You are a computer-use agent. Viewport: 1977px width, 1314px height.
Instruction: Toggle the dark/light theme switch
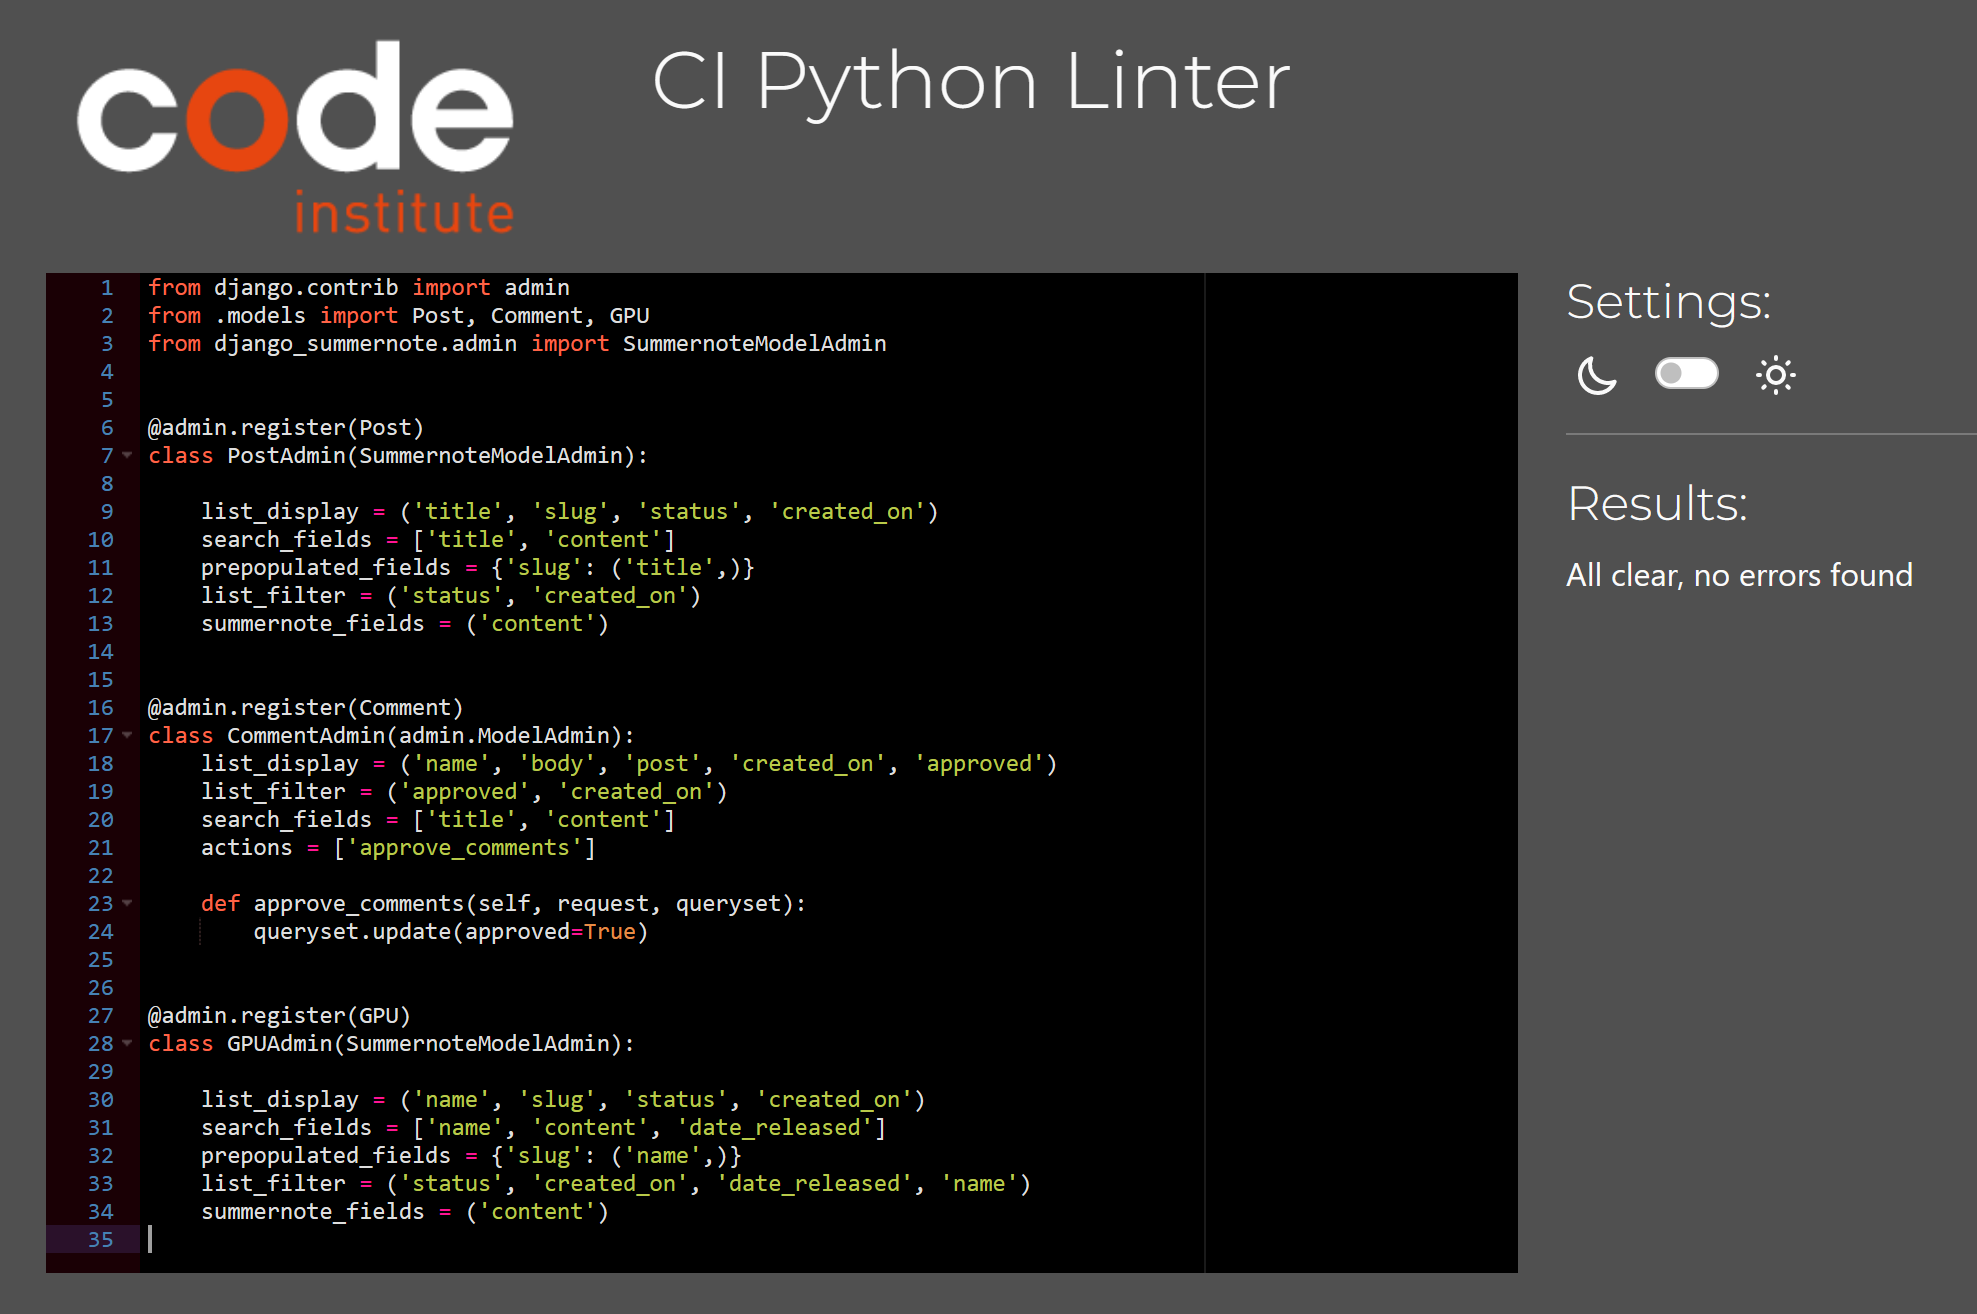(1686, 374)
